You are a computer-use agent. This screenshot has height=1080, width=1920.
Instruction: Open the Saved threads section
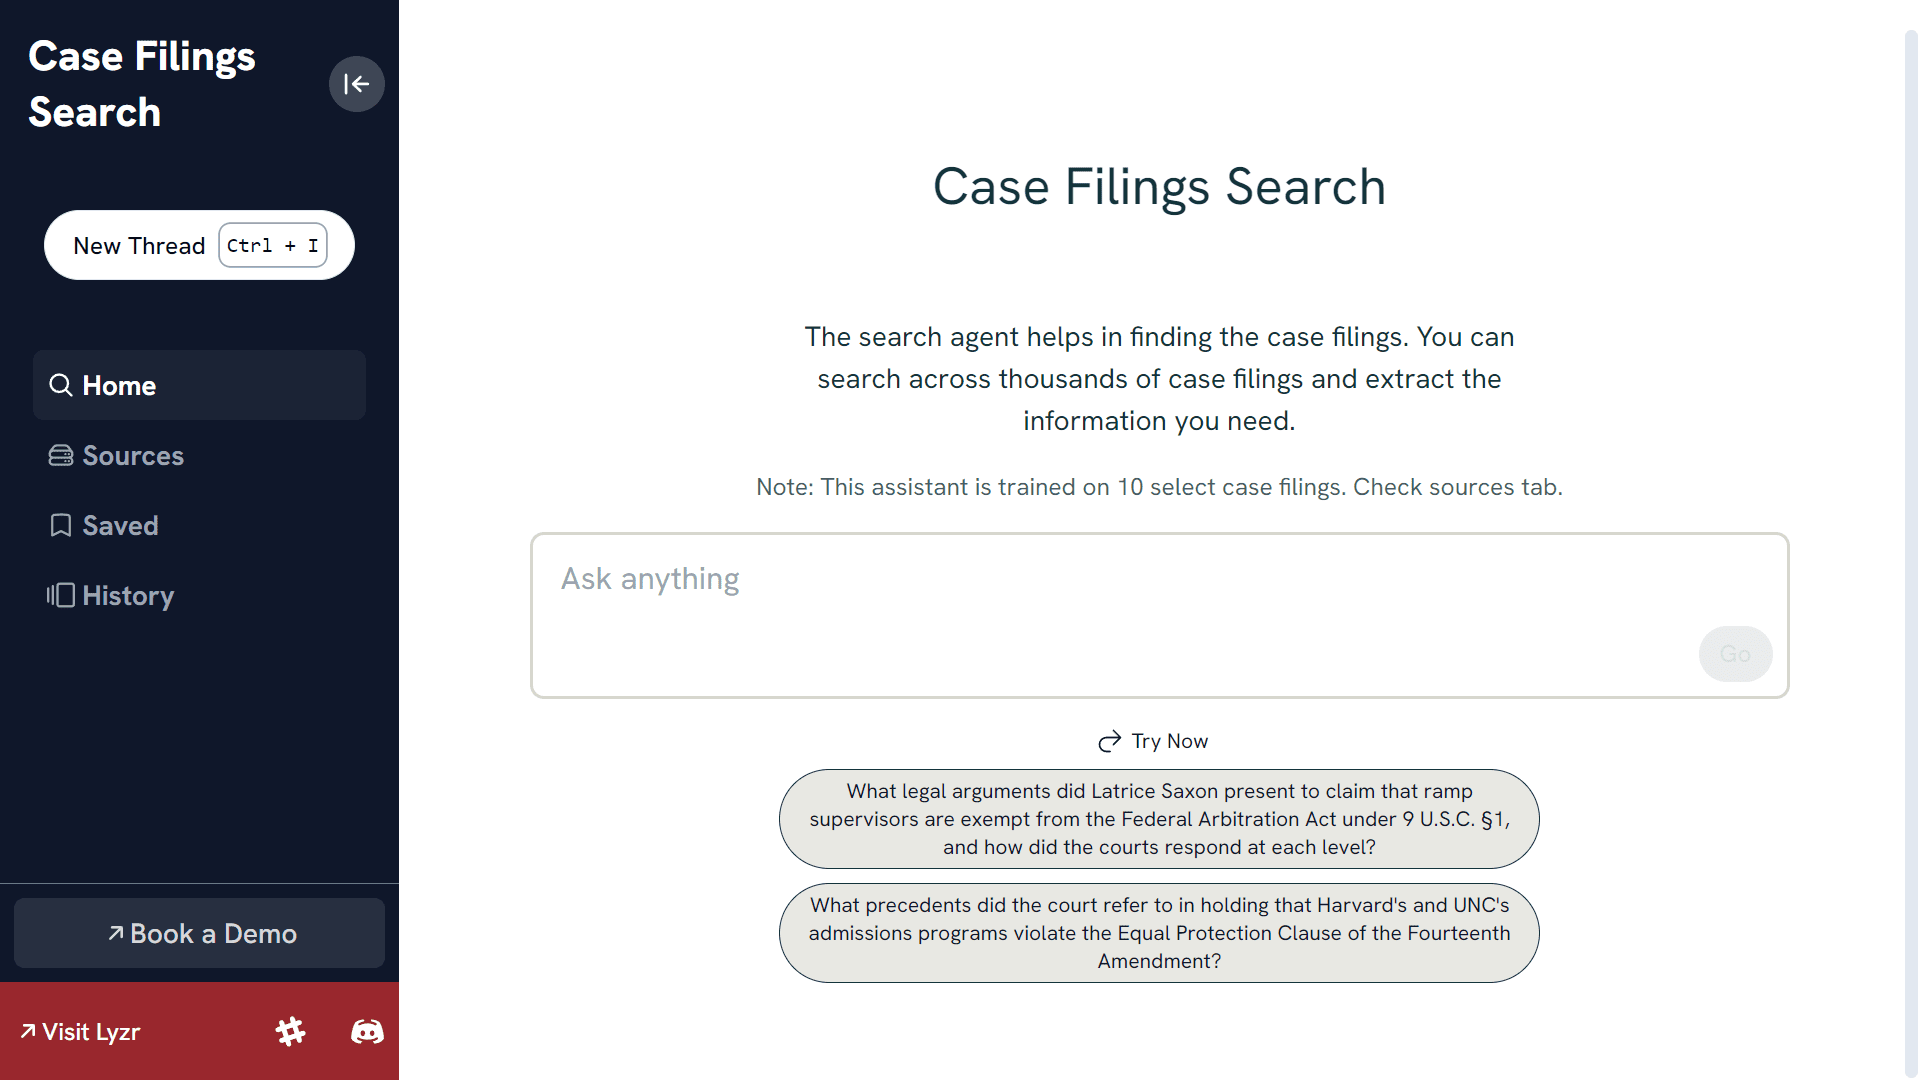coord(120,526)
